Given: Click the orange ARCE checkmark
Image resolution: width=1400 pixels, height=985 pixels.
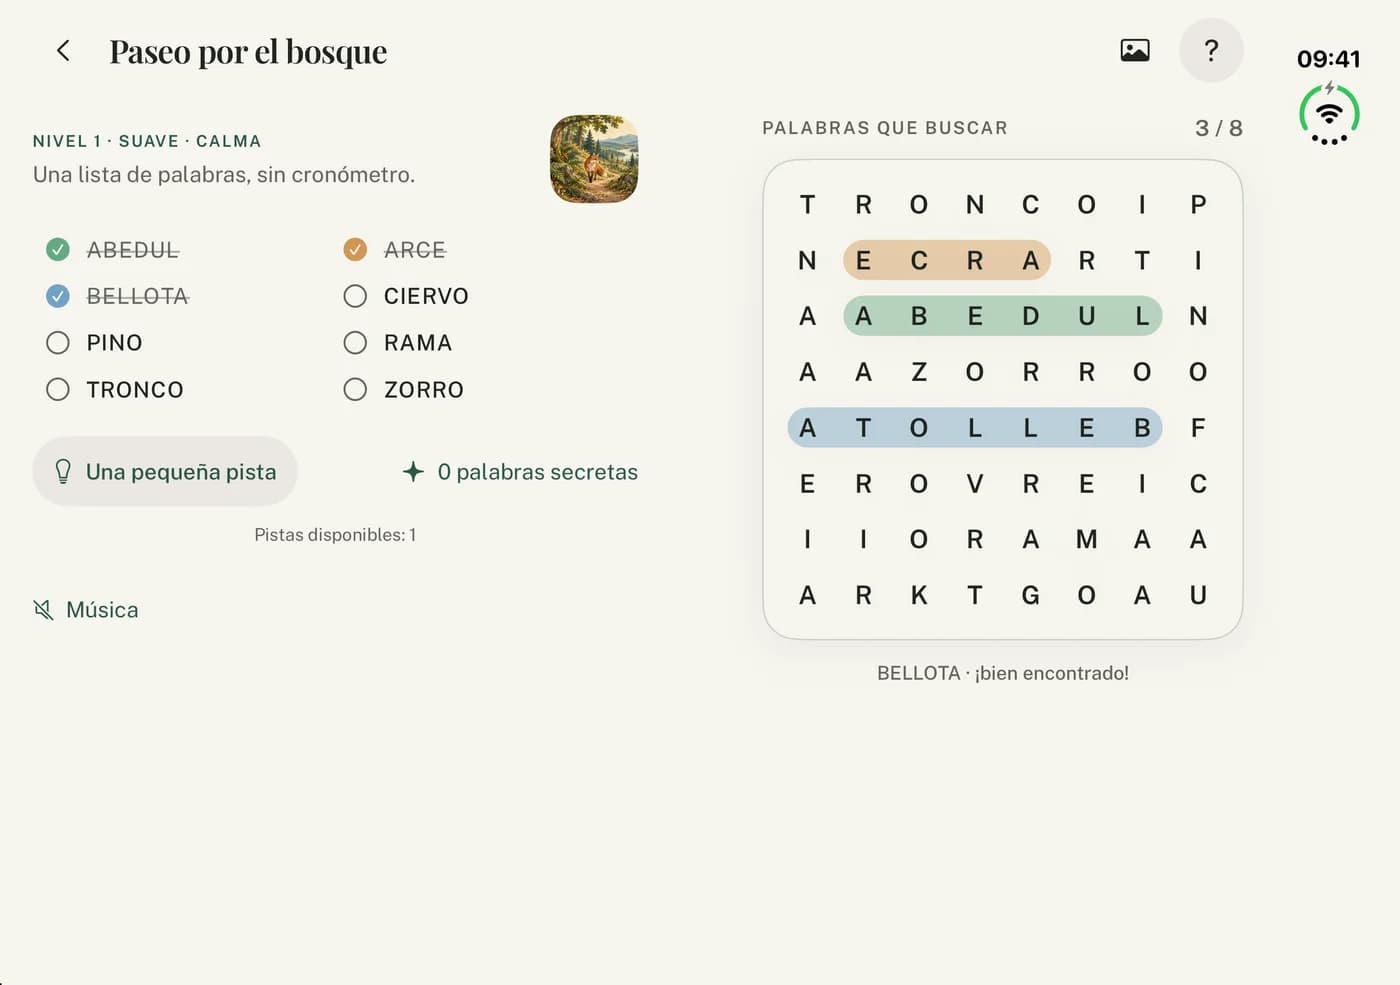Looking at the screenshot, I should click(355, 249).
